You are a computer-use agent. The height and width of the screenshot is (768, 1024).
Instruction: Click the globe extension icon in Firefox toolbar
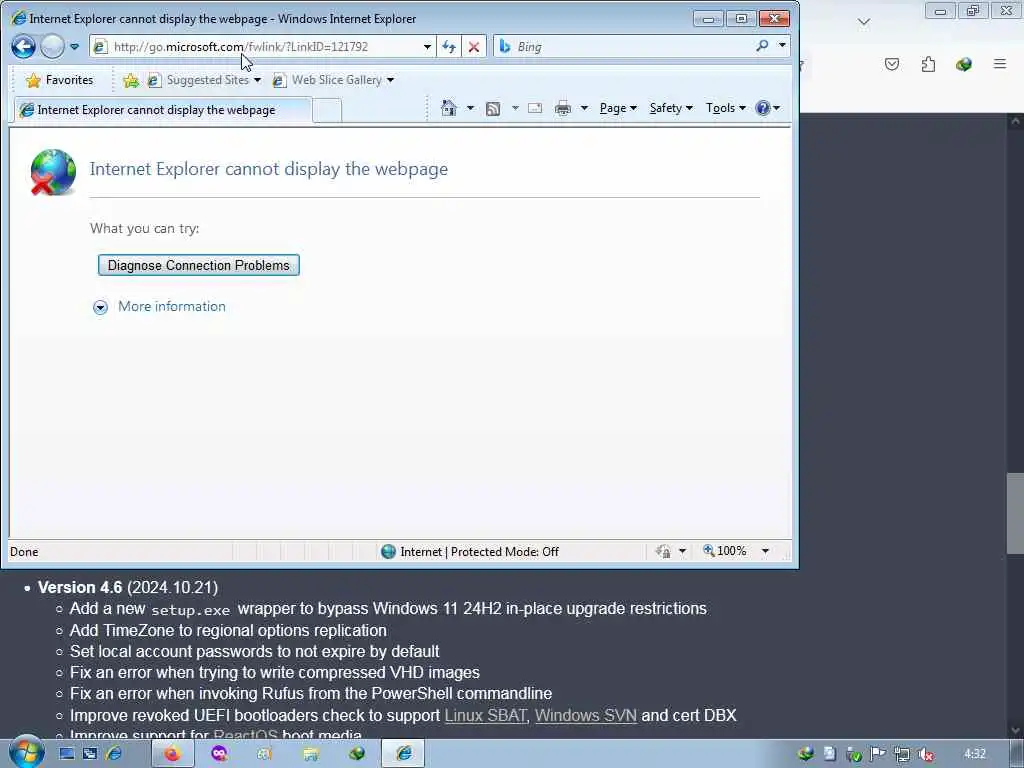[x=964, y=64]
